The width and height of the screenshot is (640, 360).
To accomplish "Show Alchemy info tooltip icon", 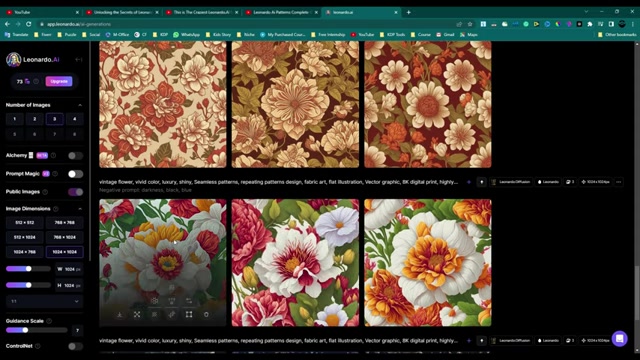I will [x=53, y=156].
